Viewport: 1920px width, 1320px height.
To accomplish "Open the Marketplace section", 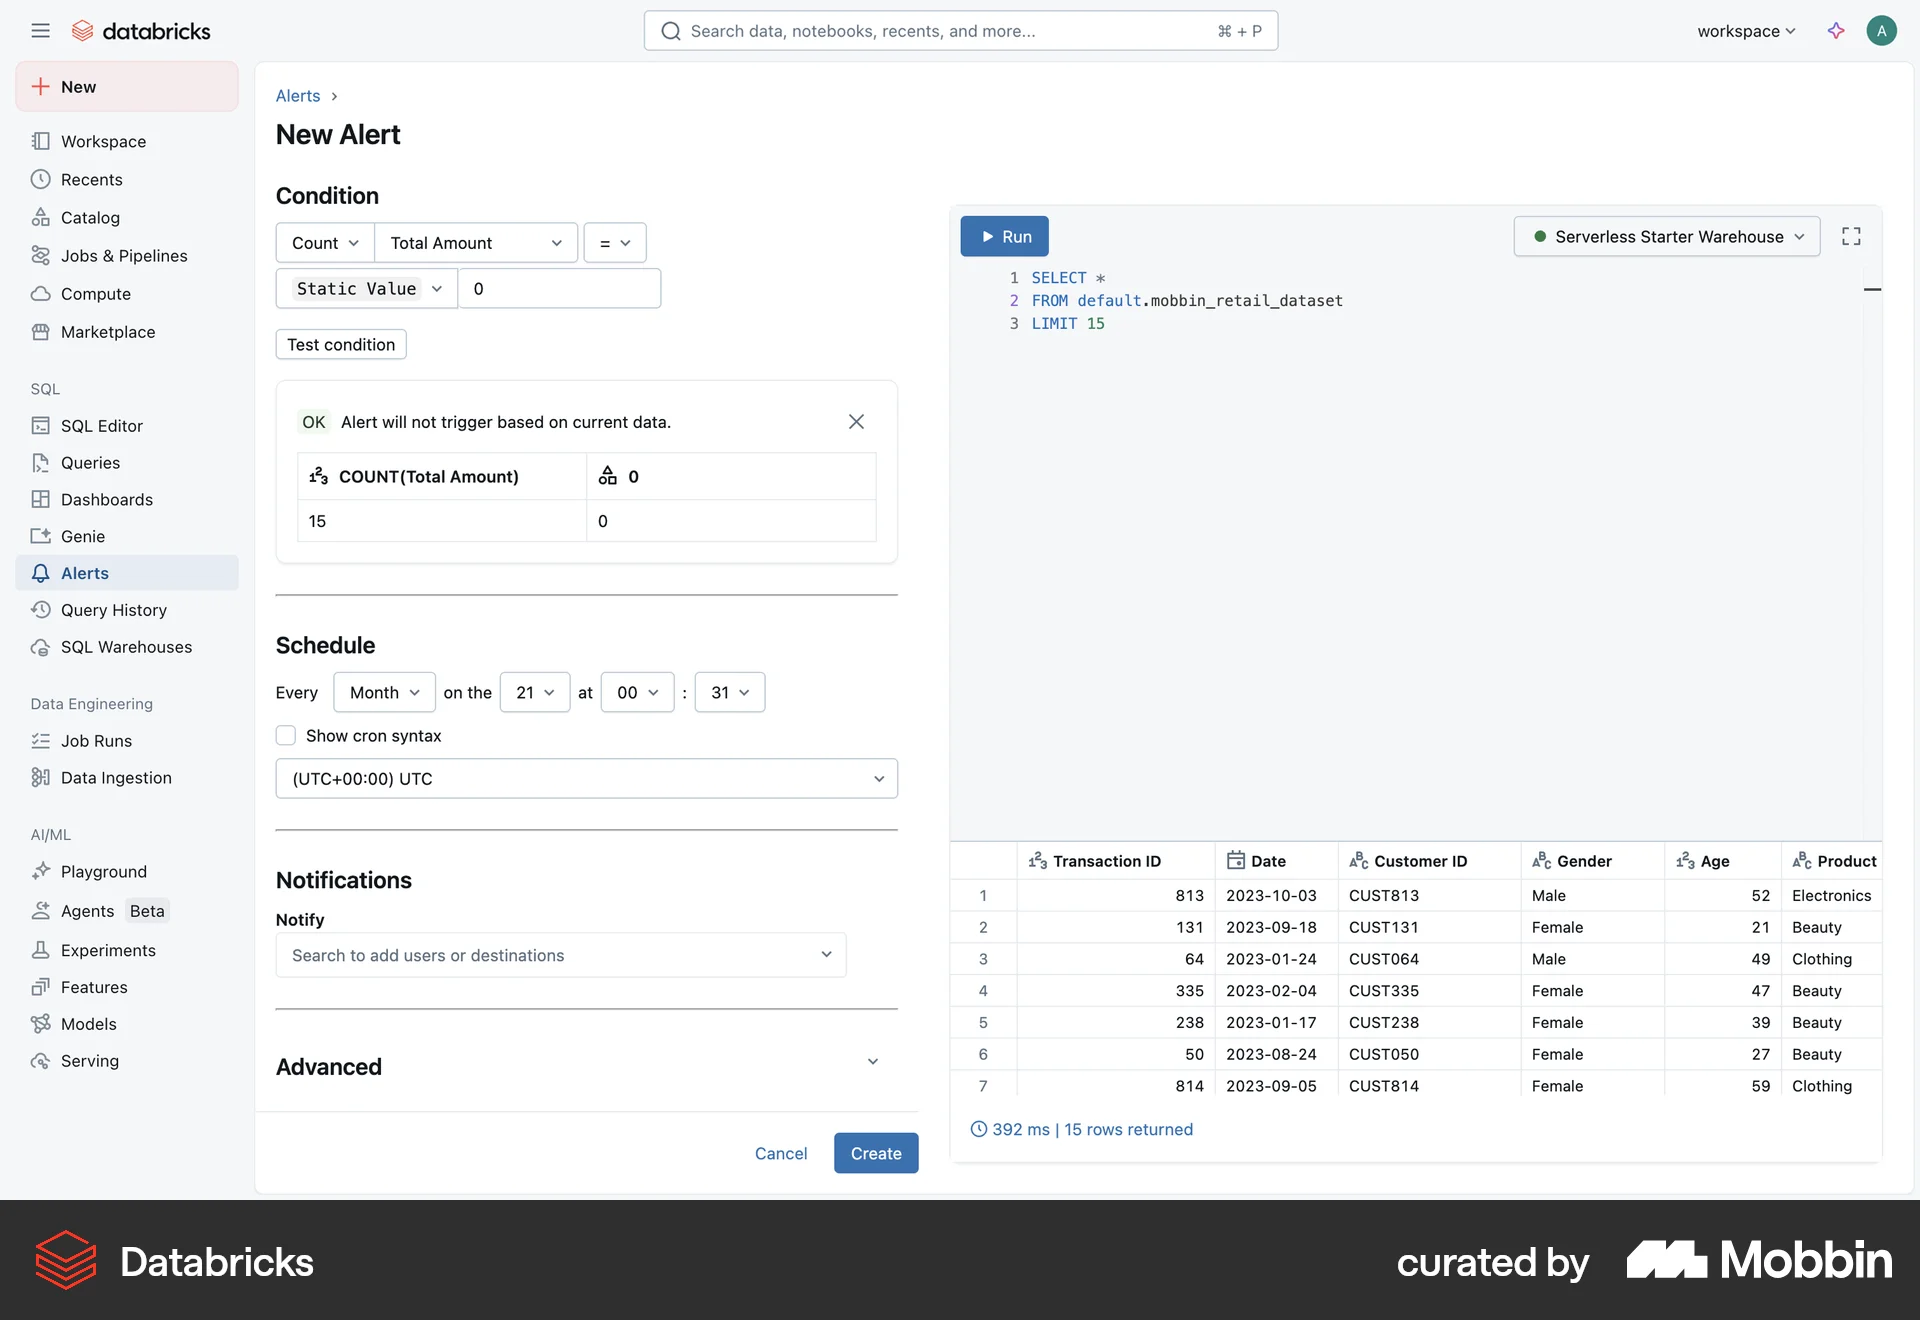I will point(108,331).
